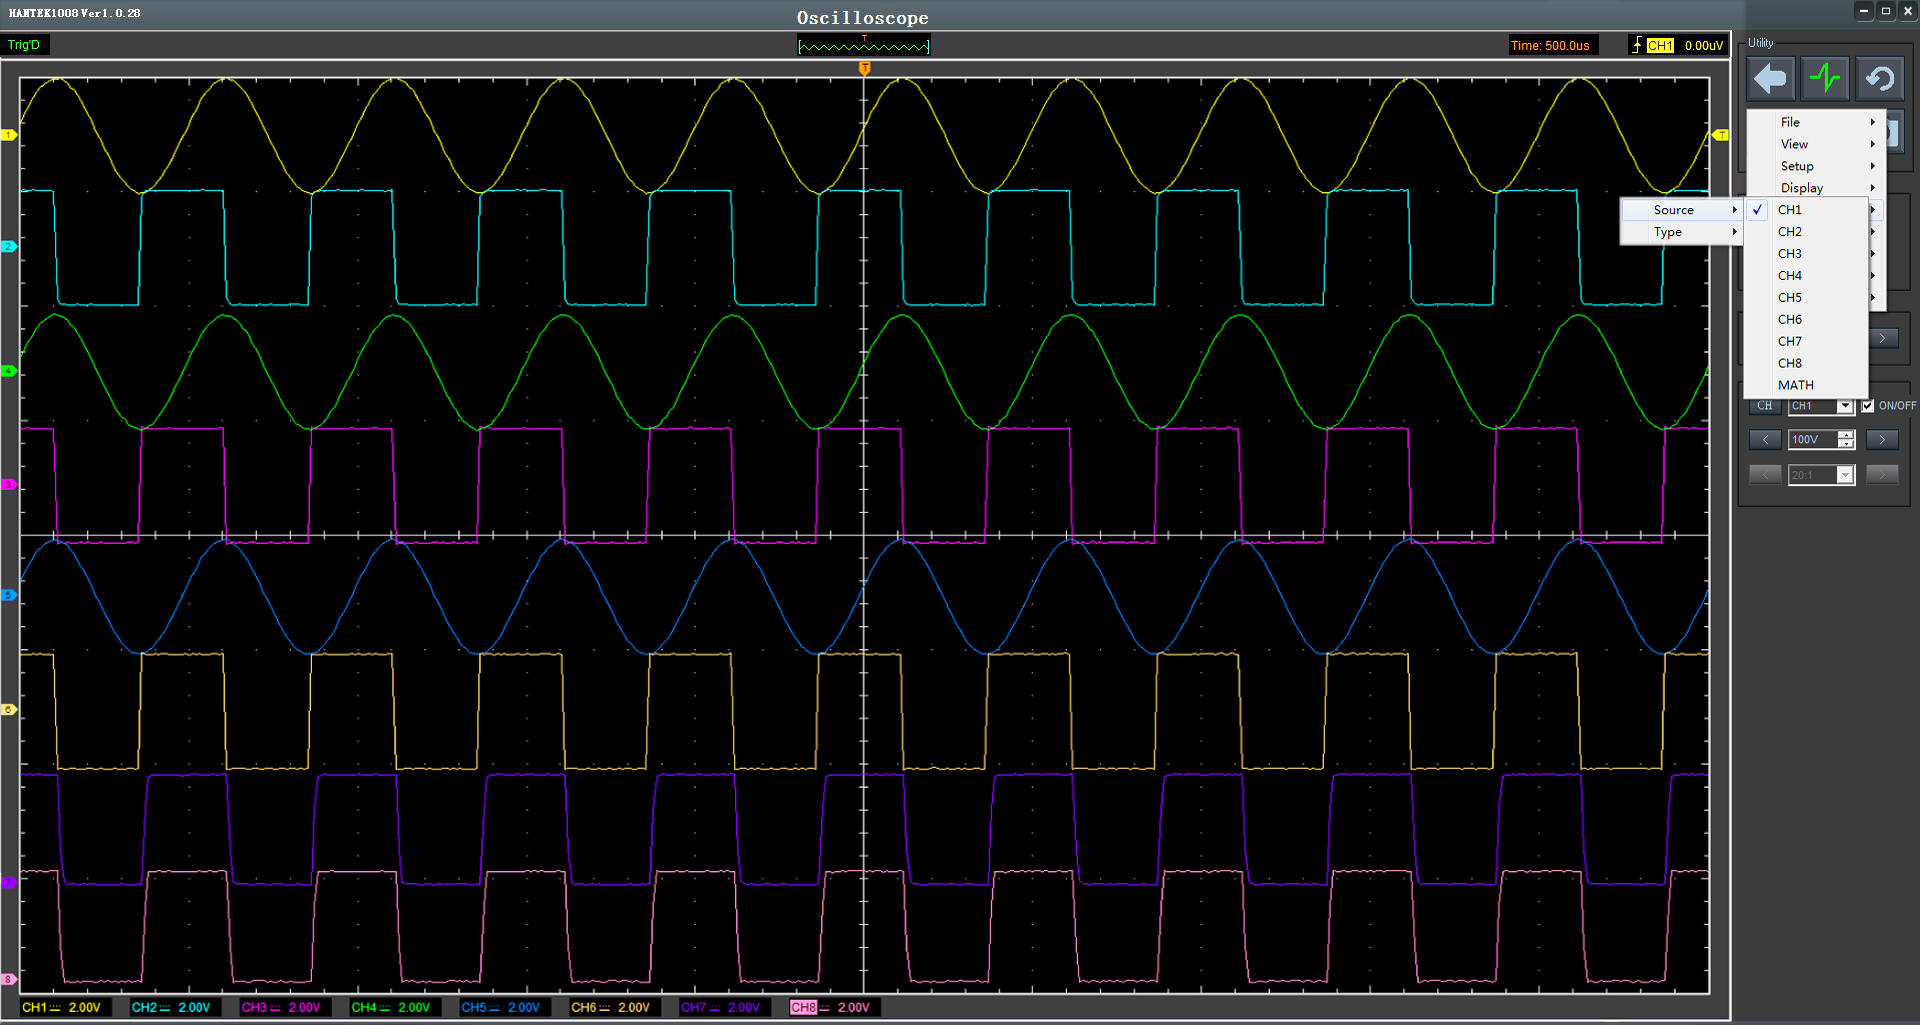Screen dimensions: 1920x1025
Task: Choose MATH from the source list
Action: click(1795, 385)
